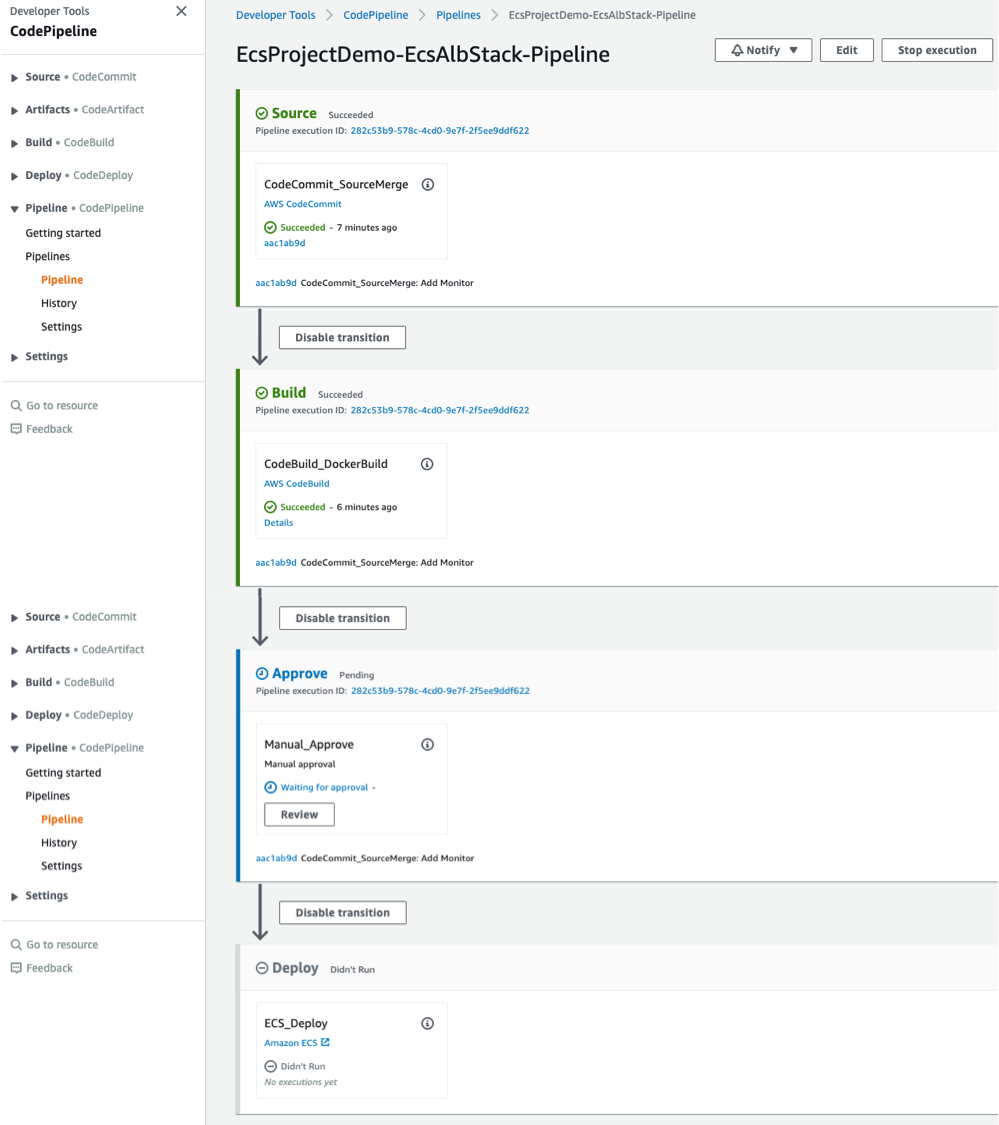
Task: Open Source stage pipeline execution ID link
Action: [x=440, y=131]
